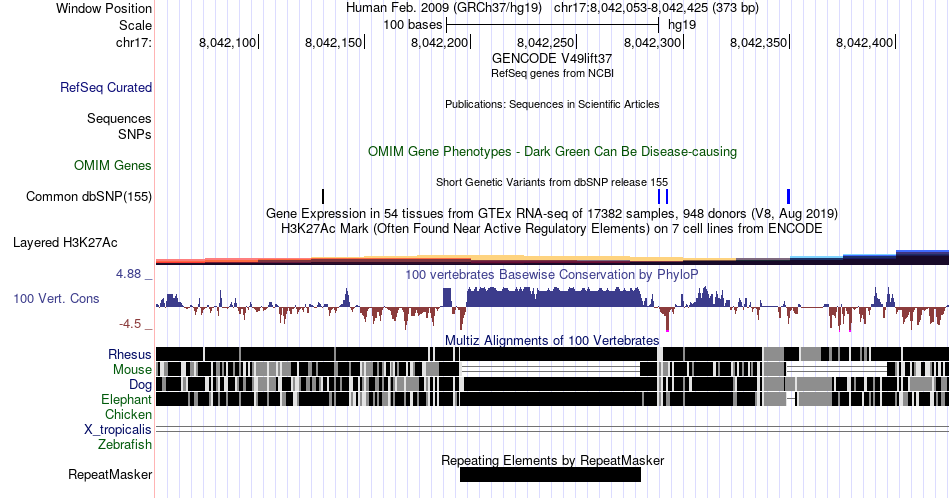Click the OMIM Genes track label

pos(113,165)
